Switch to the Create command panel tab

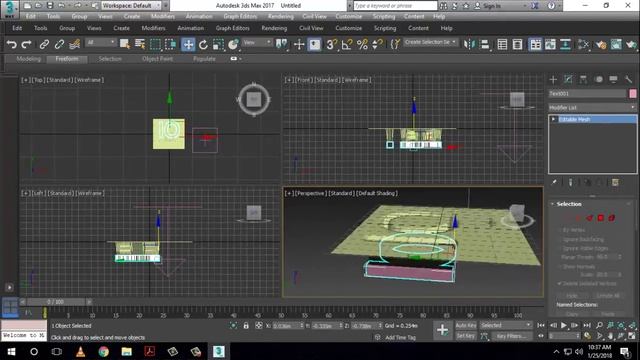coord(553,79)
